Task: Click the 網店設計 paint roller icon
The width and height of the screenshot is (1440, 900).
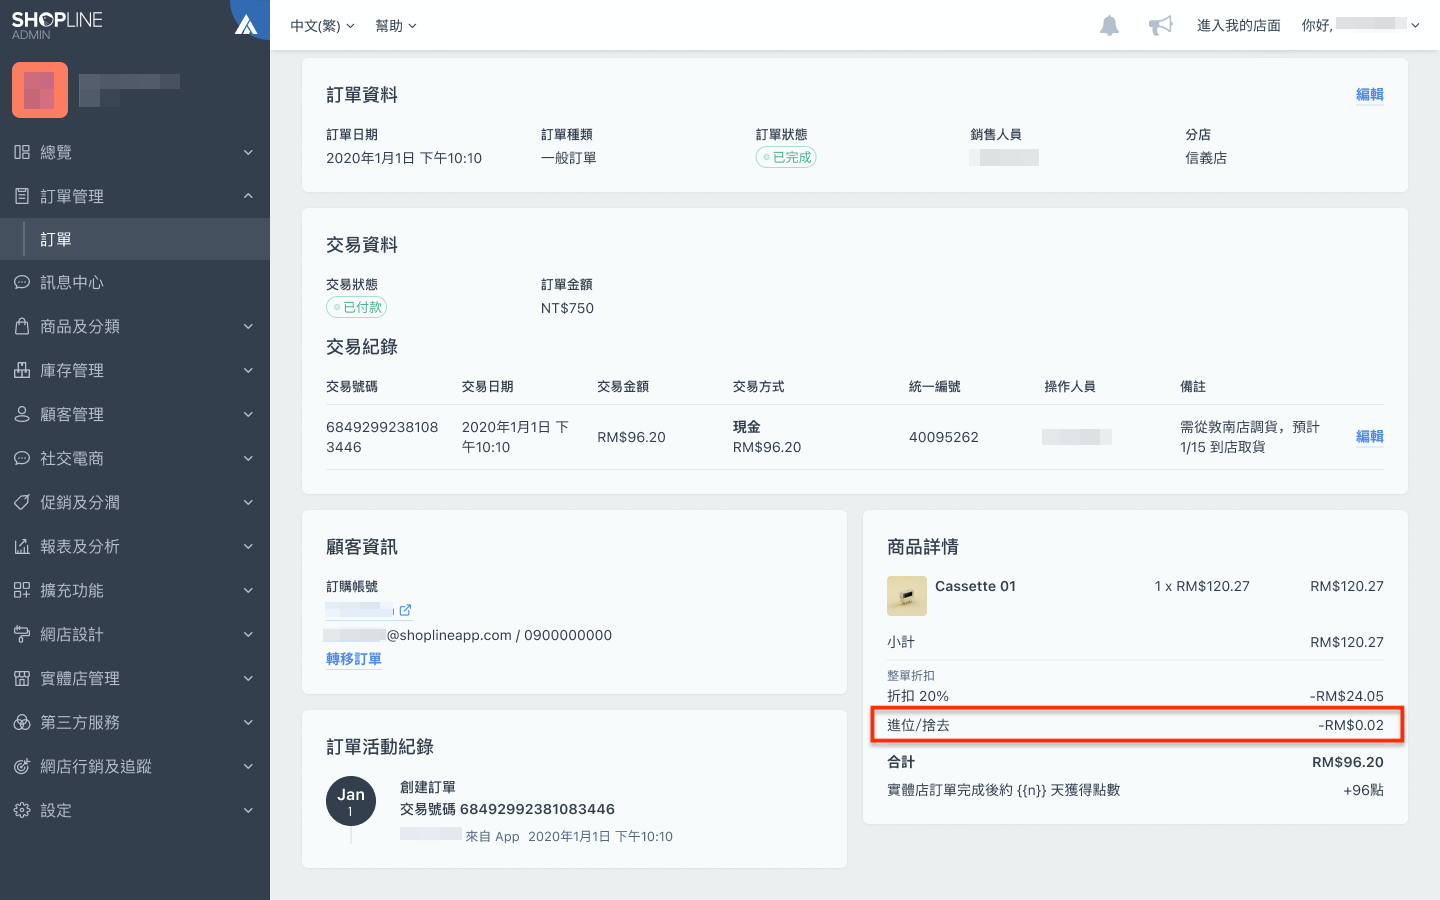Action: pos(22,634)
